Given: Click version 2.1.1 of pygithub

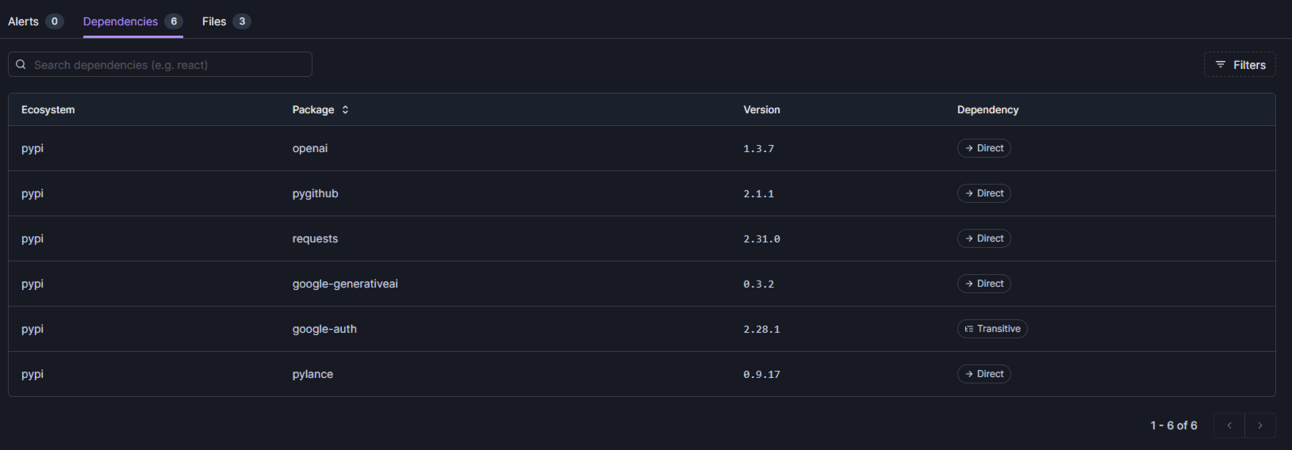Looking at the screenshot, I should (758, 194).
